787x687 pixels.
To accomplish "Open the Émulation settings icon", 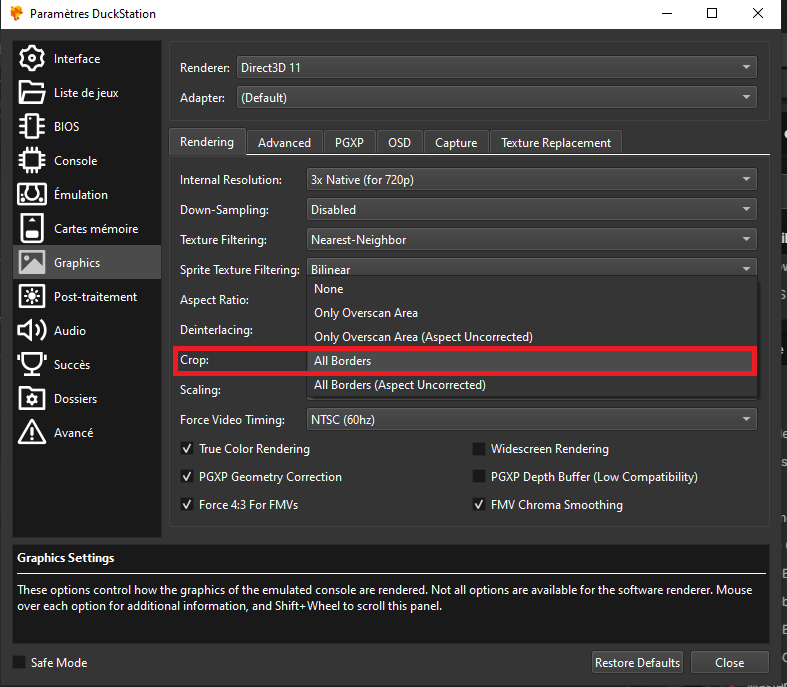I will [32, 195].
